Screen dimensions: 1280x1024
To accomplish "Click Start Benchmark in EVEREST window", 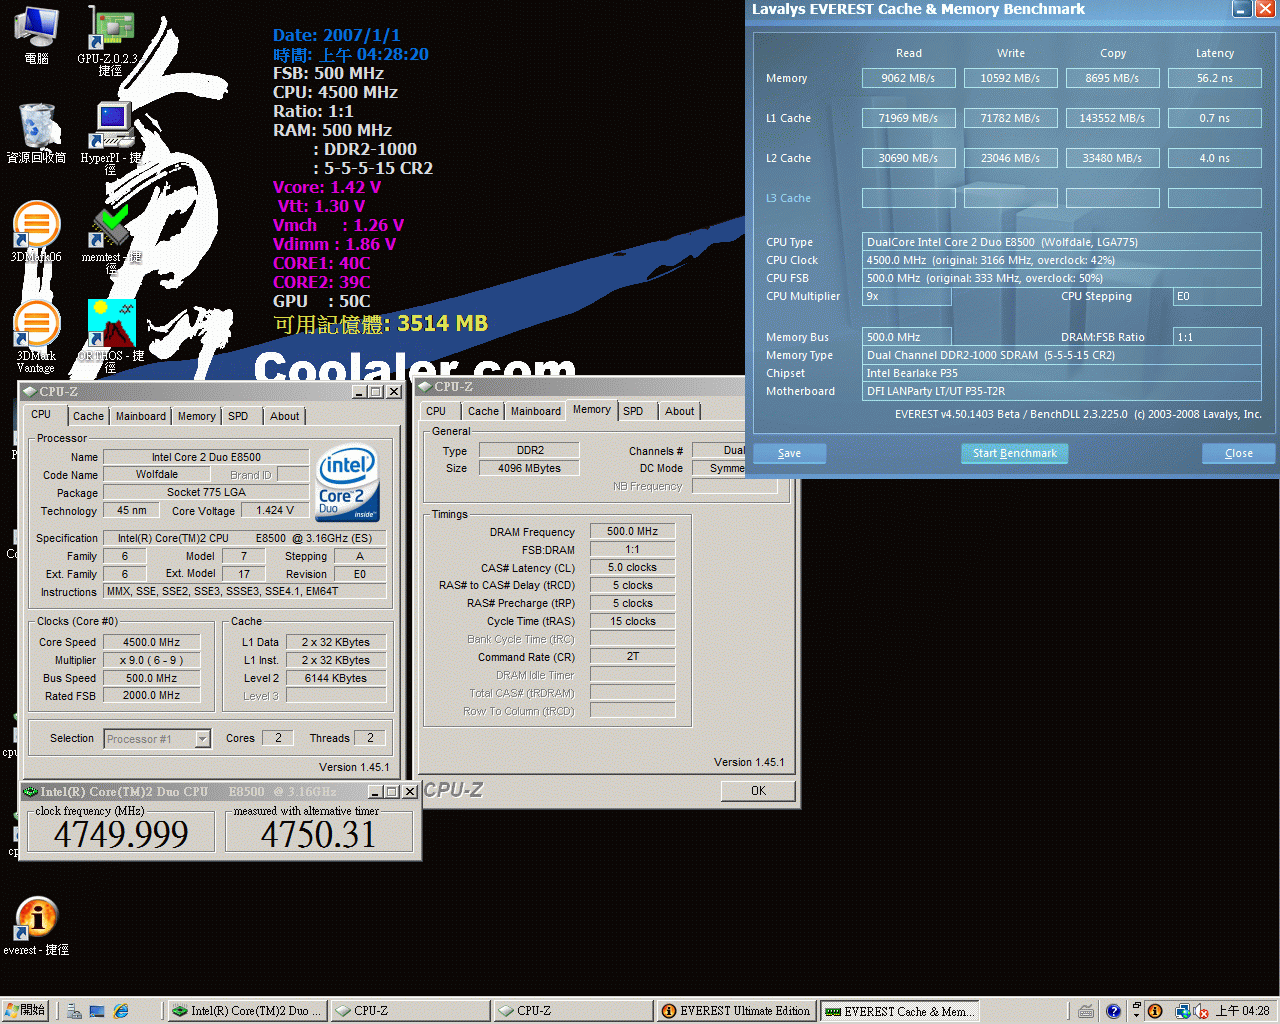I will point(1015,453).
